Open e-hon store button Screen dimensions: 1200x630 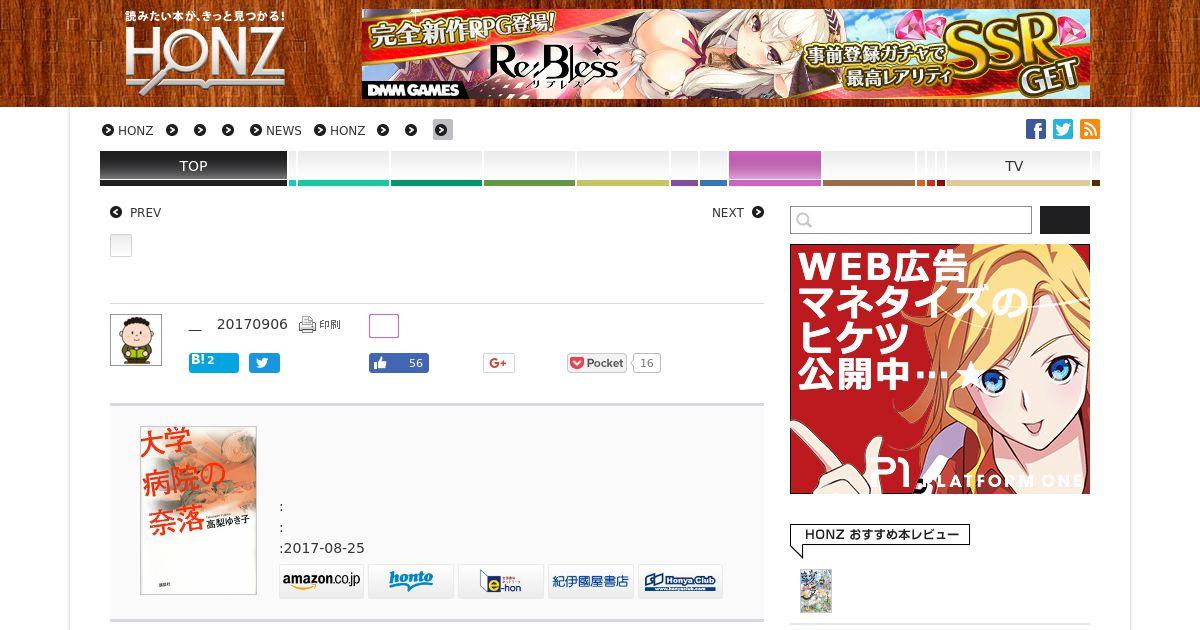(x=501, y=581)
